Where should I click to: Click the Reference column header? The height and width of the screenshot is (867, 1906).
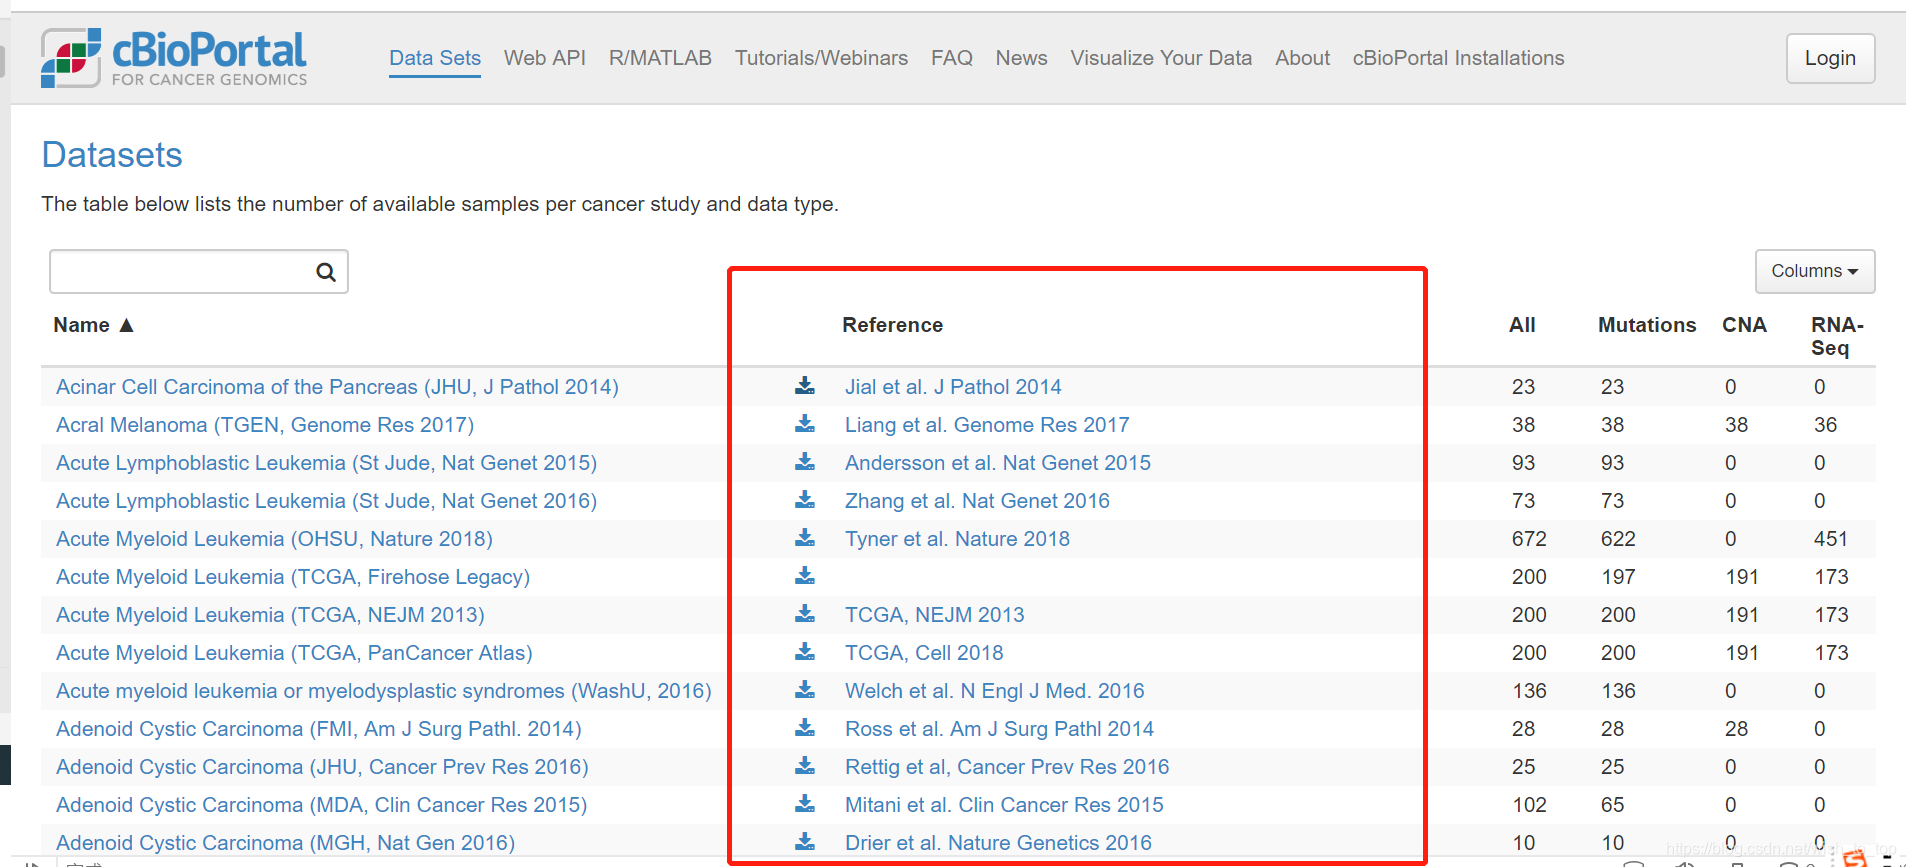coord(892,325)
